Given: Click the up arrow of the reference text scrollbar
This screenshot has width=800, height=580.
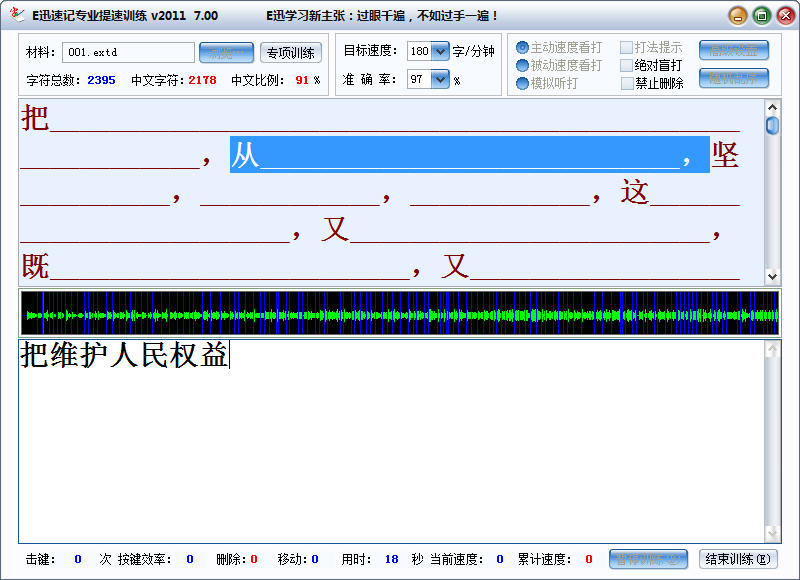Looking at the screenshot, I should [772, 108].
